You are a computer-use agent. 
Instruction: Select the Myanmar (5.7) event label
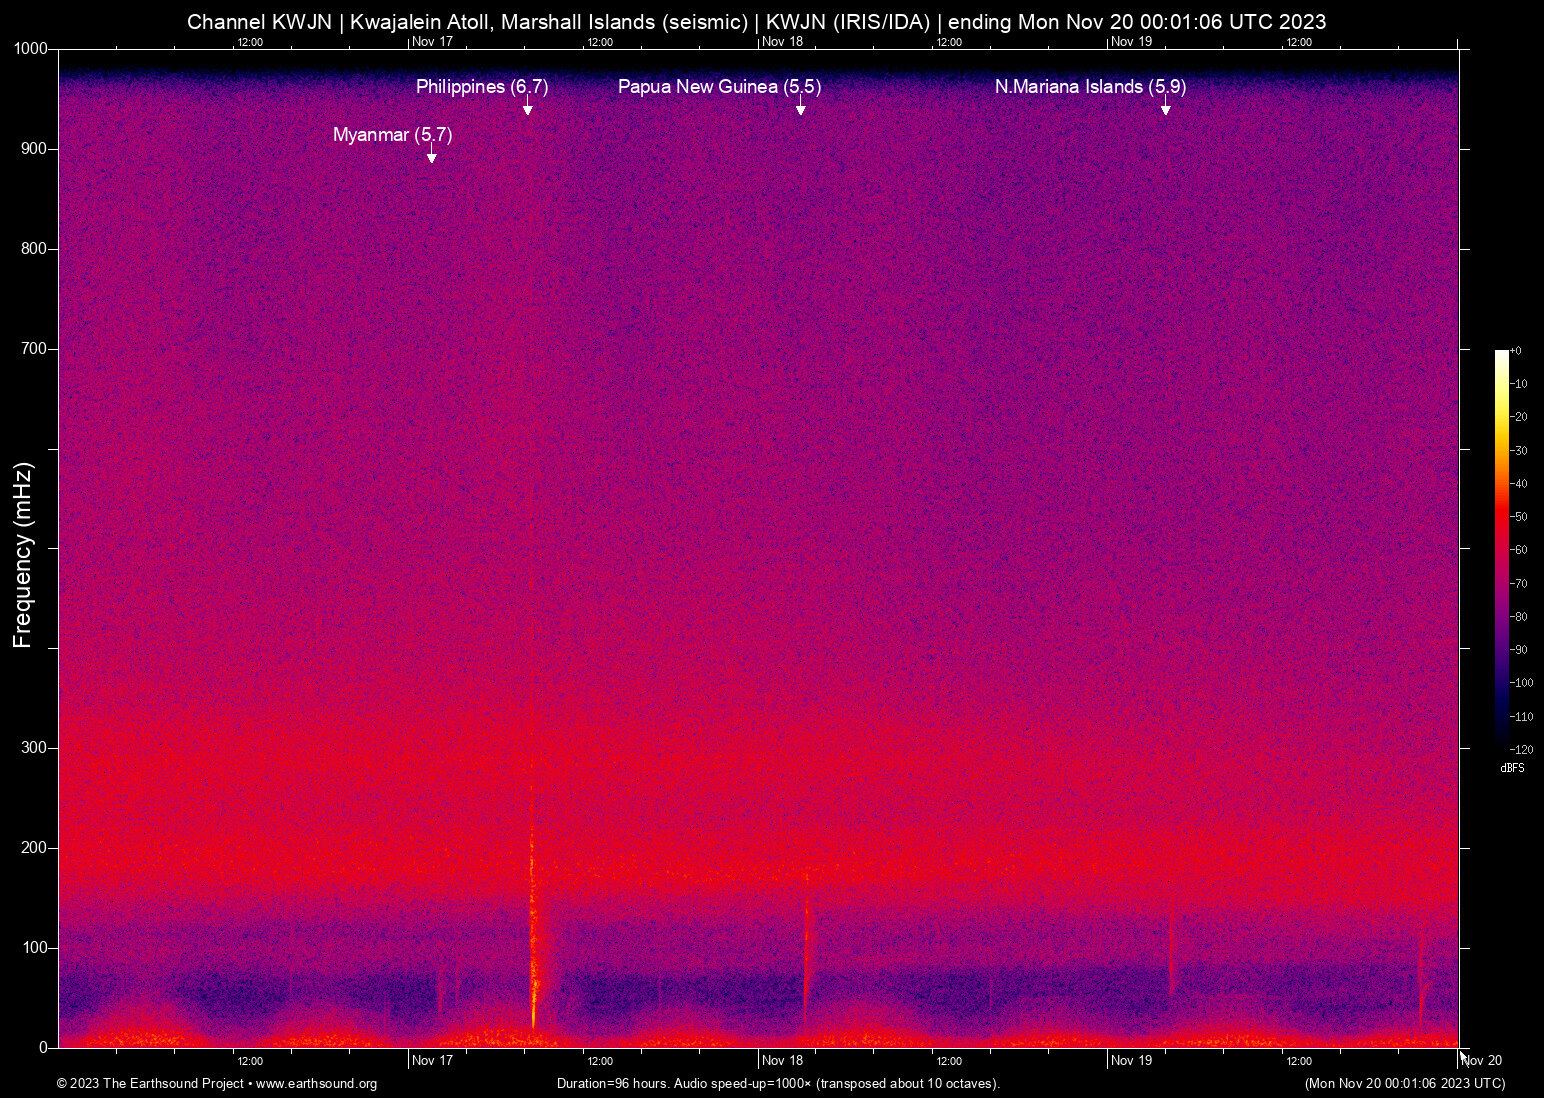392,134
